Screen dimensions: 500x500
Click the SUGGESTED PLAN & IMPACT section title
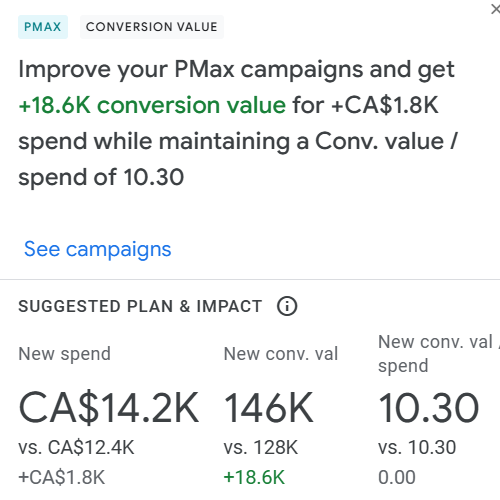[x=140, y=306]
